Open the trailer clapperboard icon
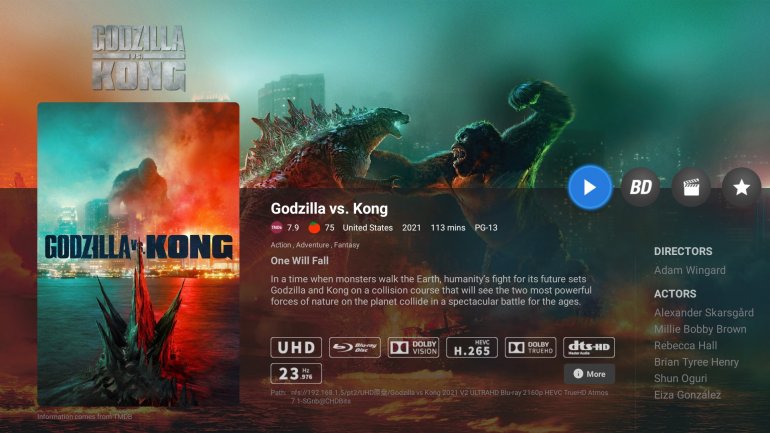 [691, 187]
